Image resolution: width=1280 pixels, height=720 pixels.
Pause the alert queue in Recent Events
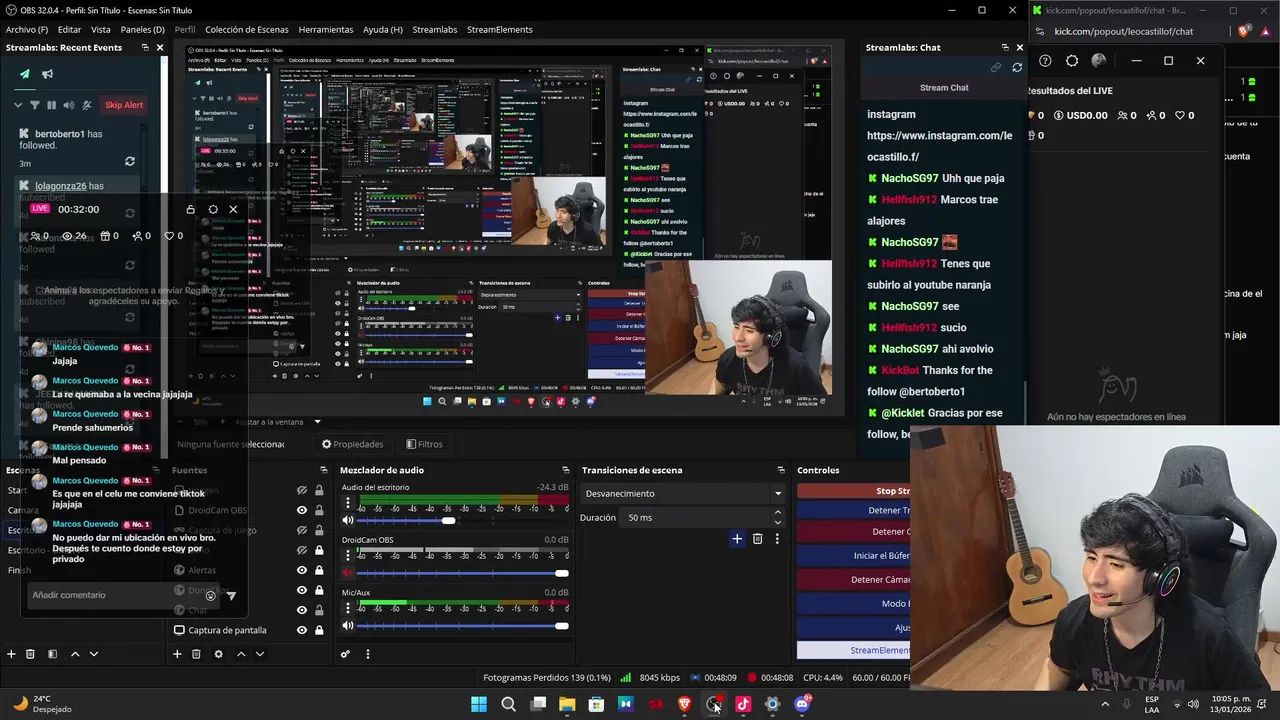52,105
